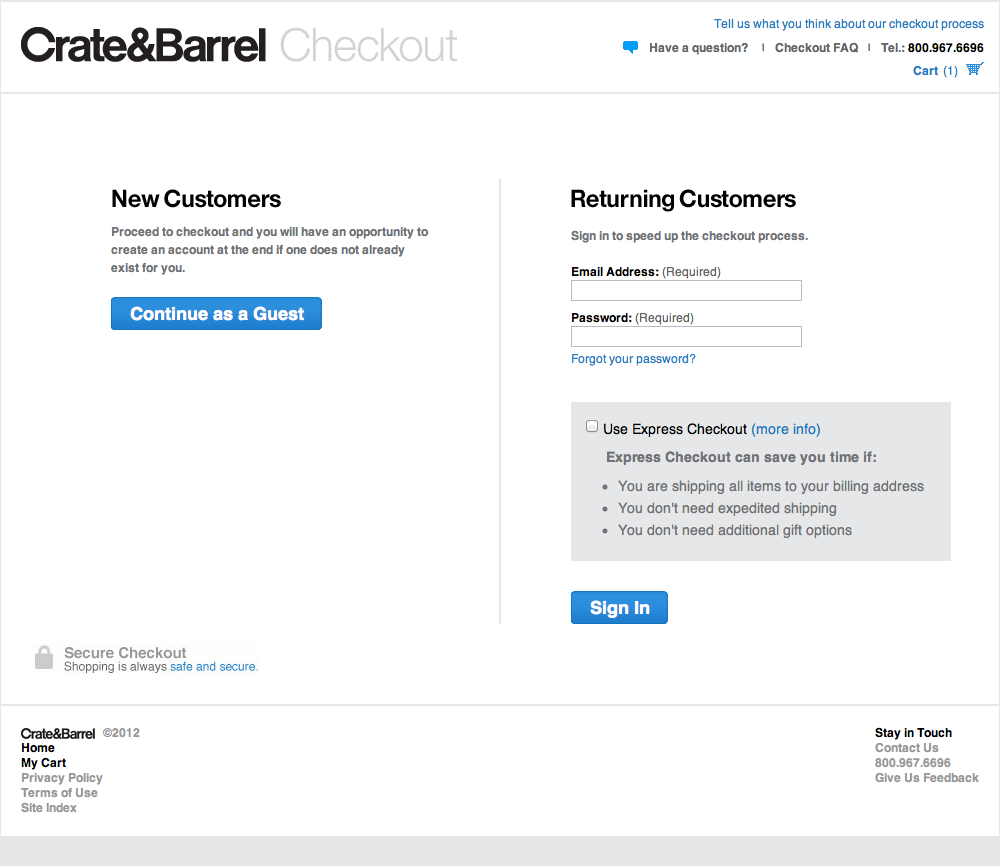Image resolution: width=1000 pixels, height=866 pixels.
Task: Open the checkout process feedback link
Action: 848,23
